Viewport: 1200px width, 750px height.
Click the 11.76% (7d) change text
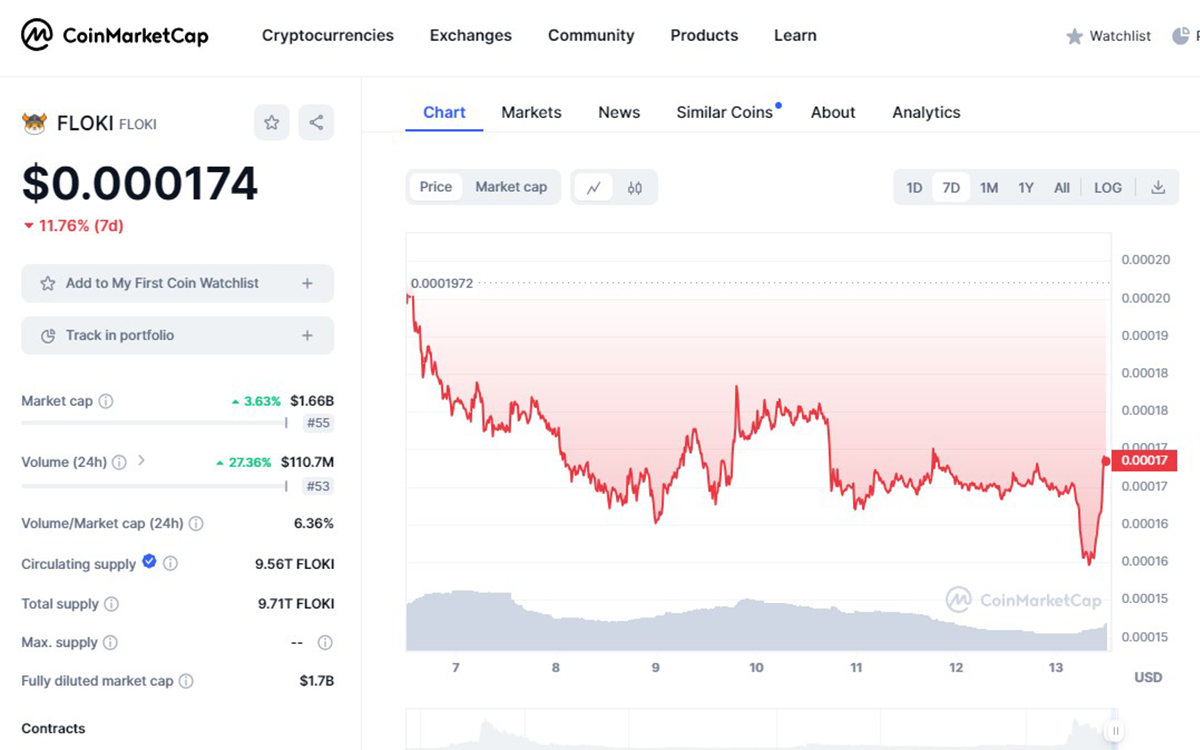[x=73, y=226]
